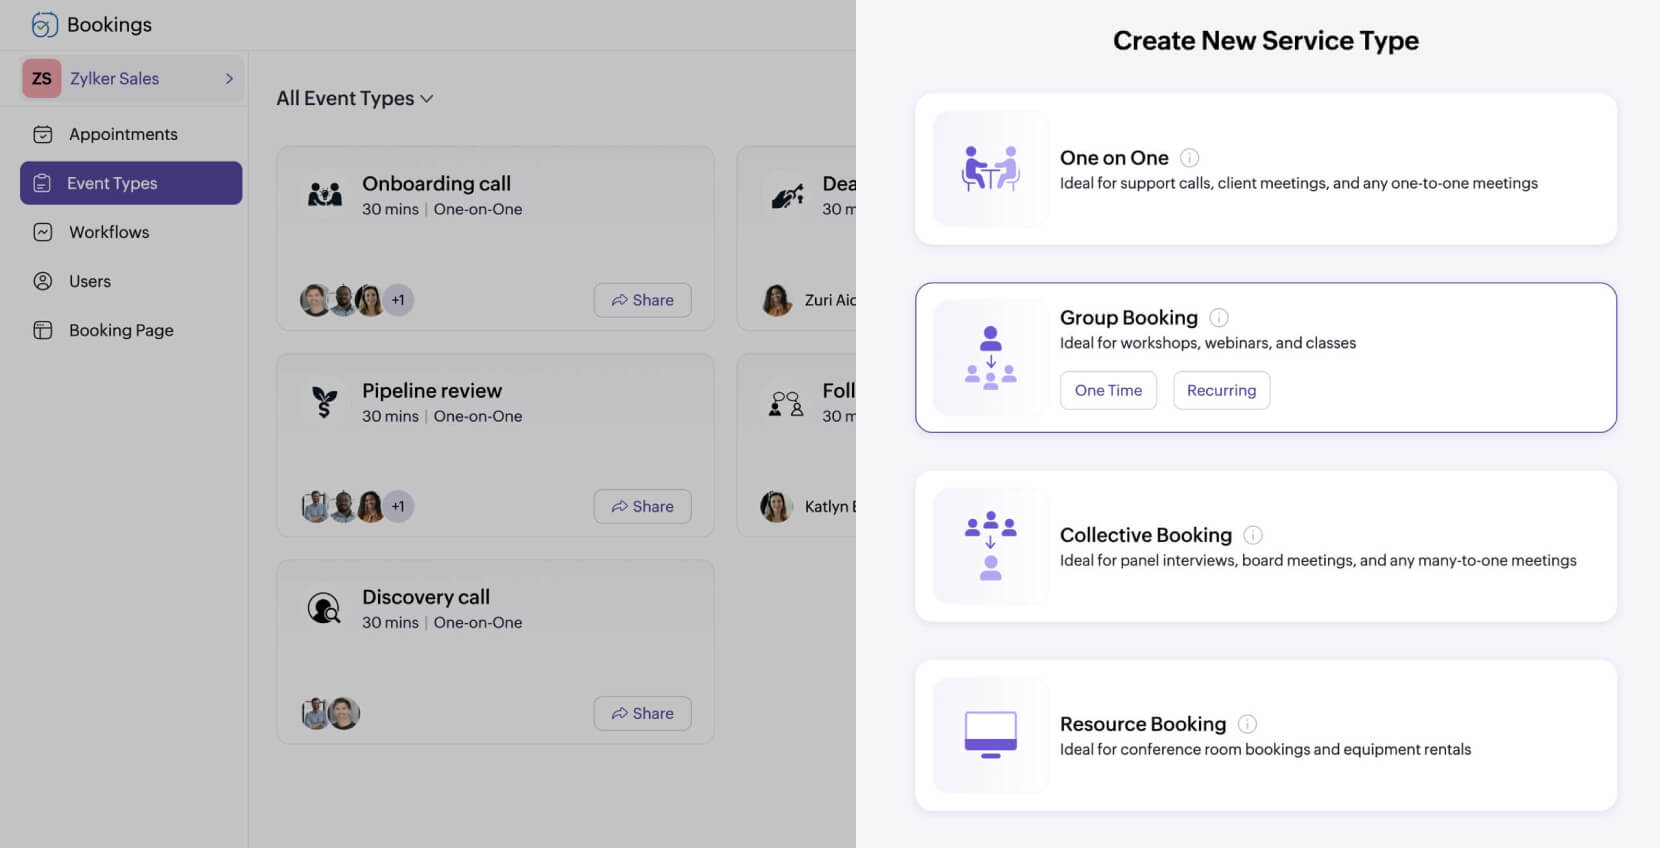Click the Resource Booking monitor icon
The image size is (1660, 848).
[x=991, y=735]
